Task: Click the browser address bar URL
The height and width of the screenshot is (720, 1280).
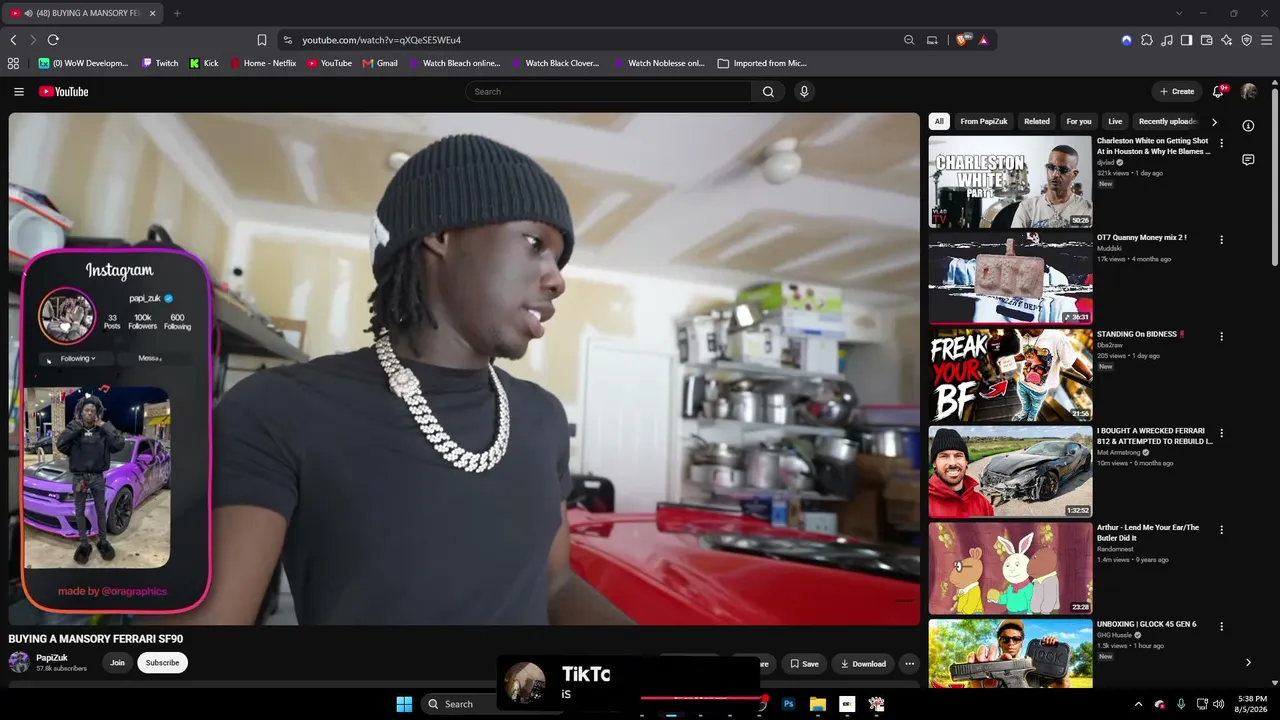Action: click(x=381, y=40)
